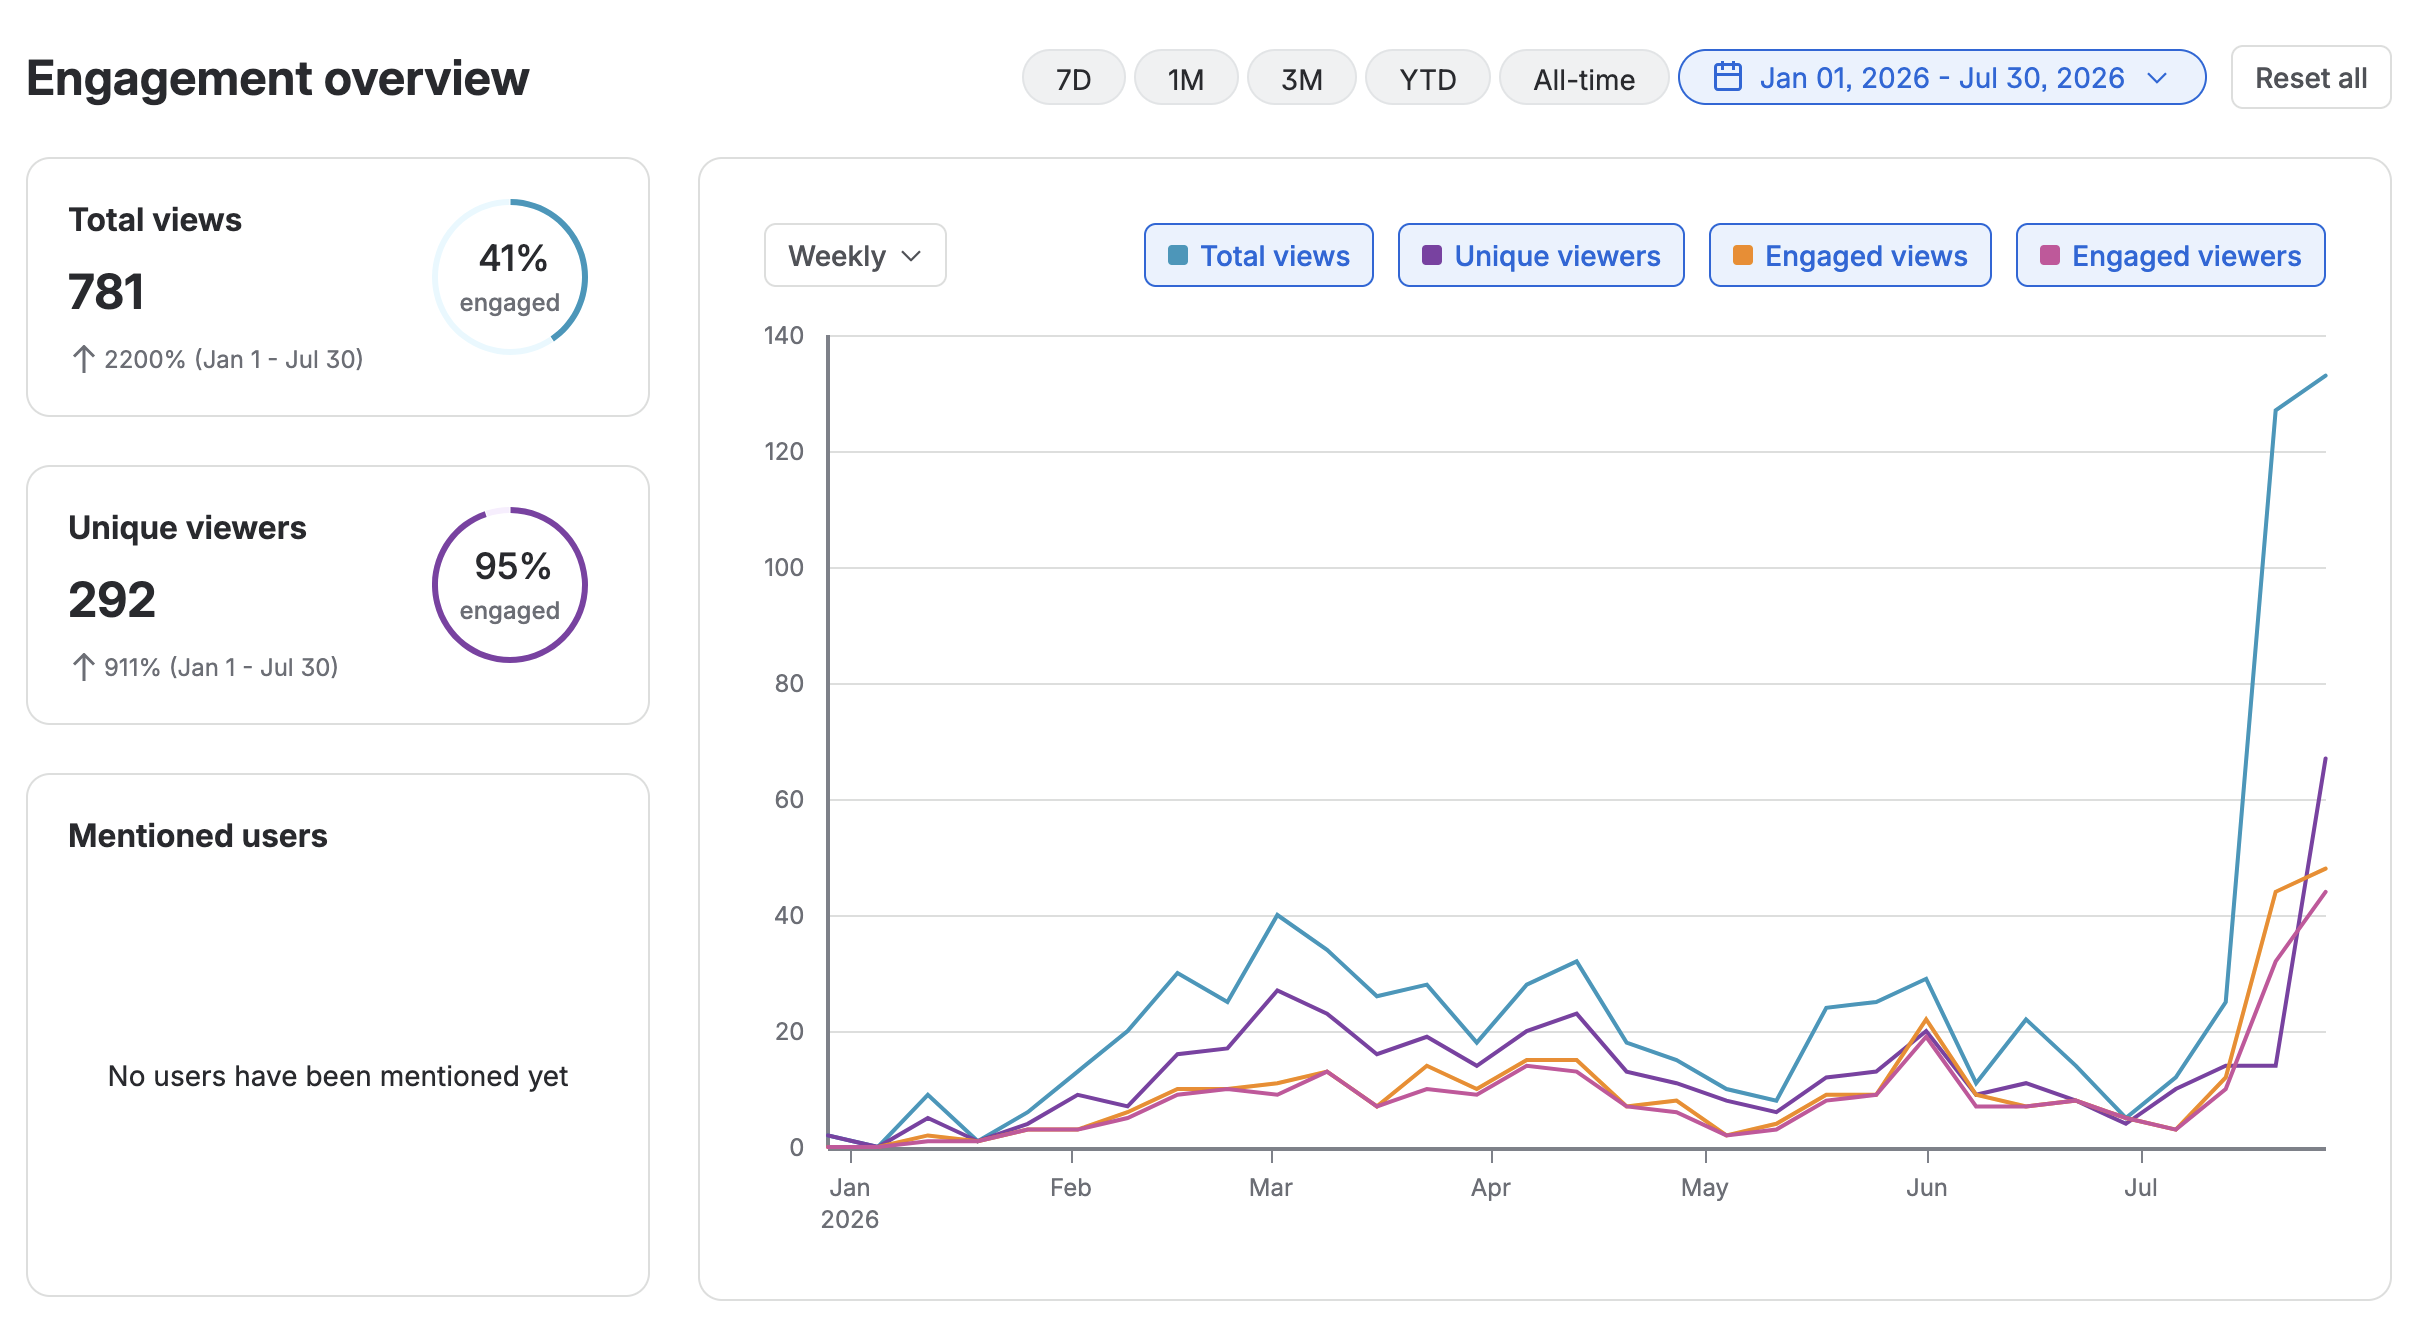2414x1322 pixels.
Task: Click the purple Unique viewers legend square
Action: [1432, 255]
